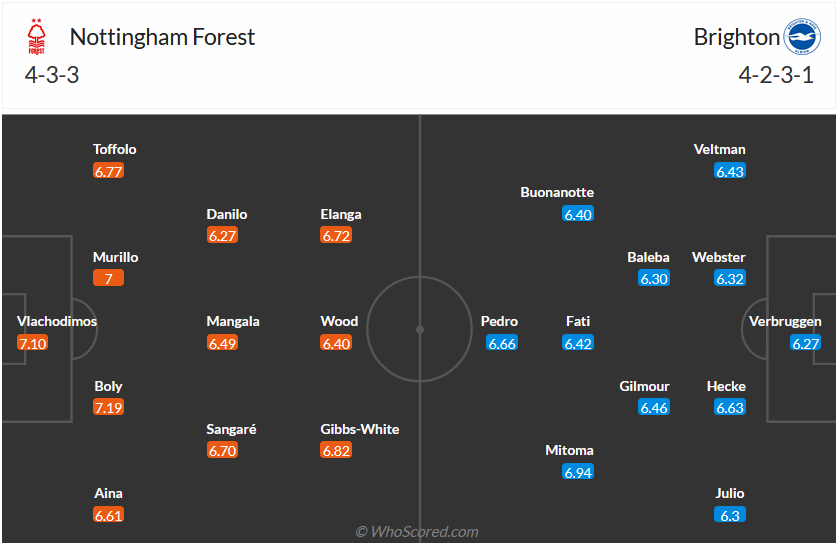Click the player name Pedro
Image resolution: width=837 pixels, height=543 pixels.
coord(499,321)
